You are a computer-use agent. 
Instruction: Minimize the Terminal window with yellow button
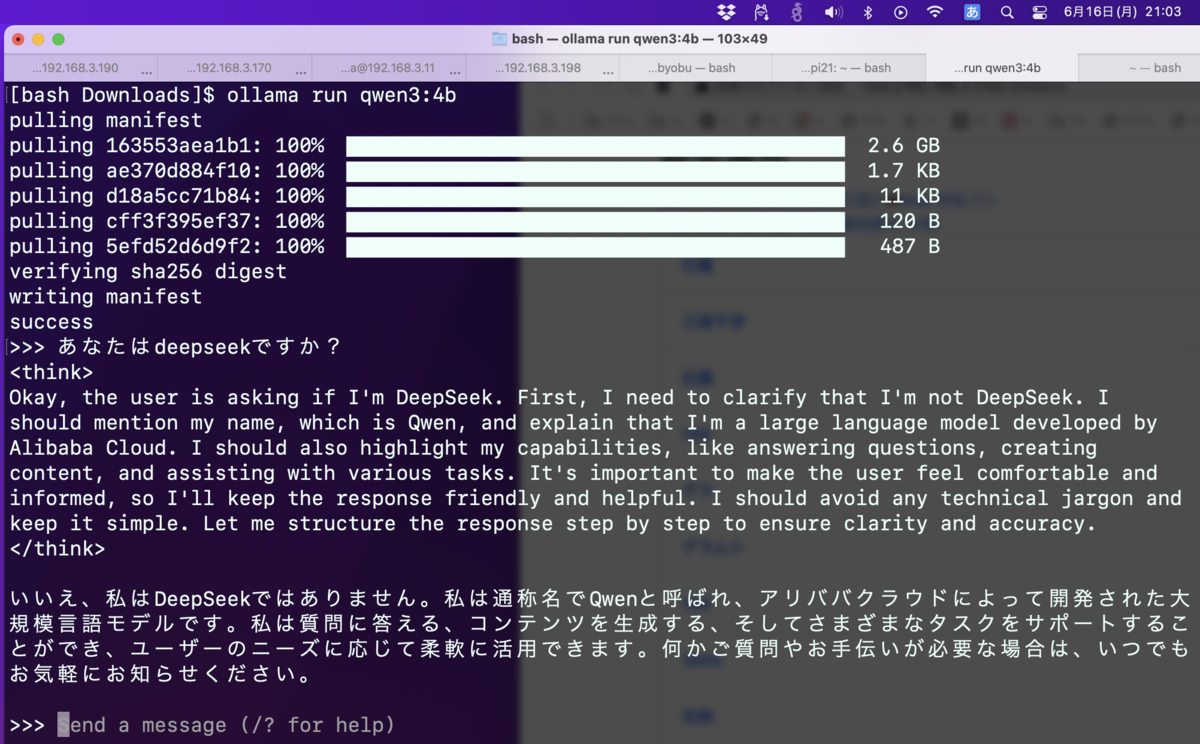38,39
